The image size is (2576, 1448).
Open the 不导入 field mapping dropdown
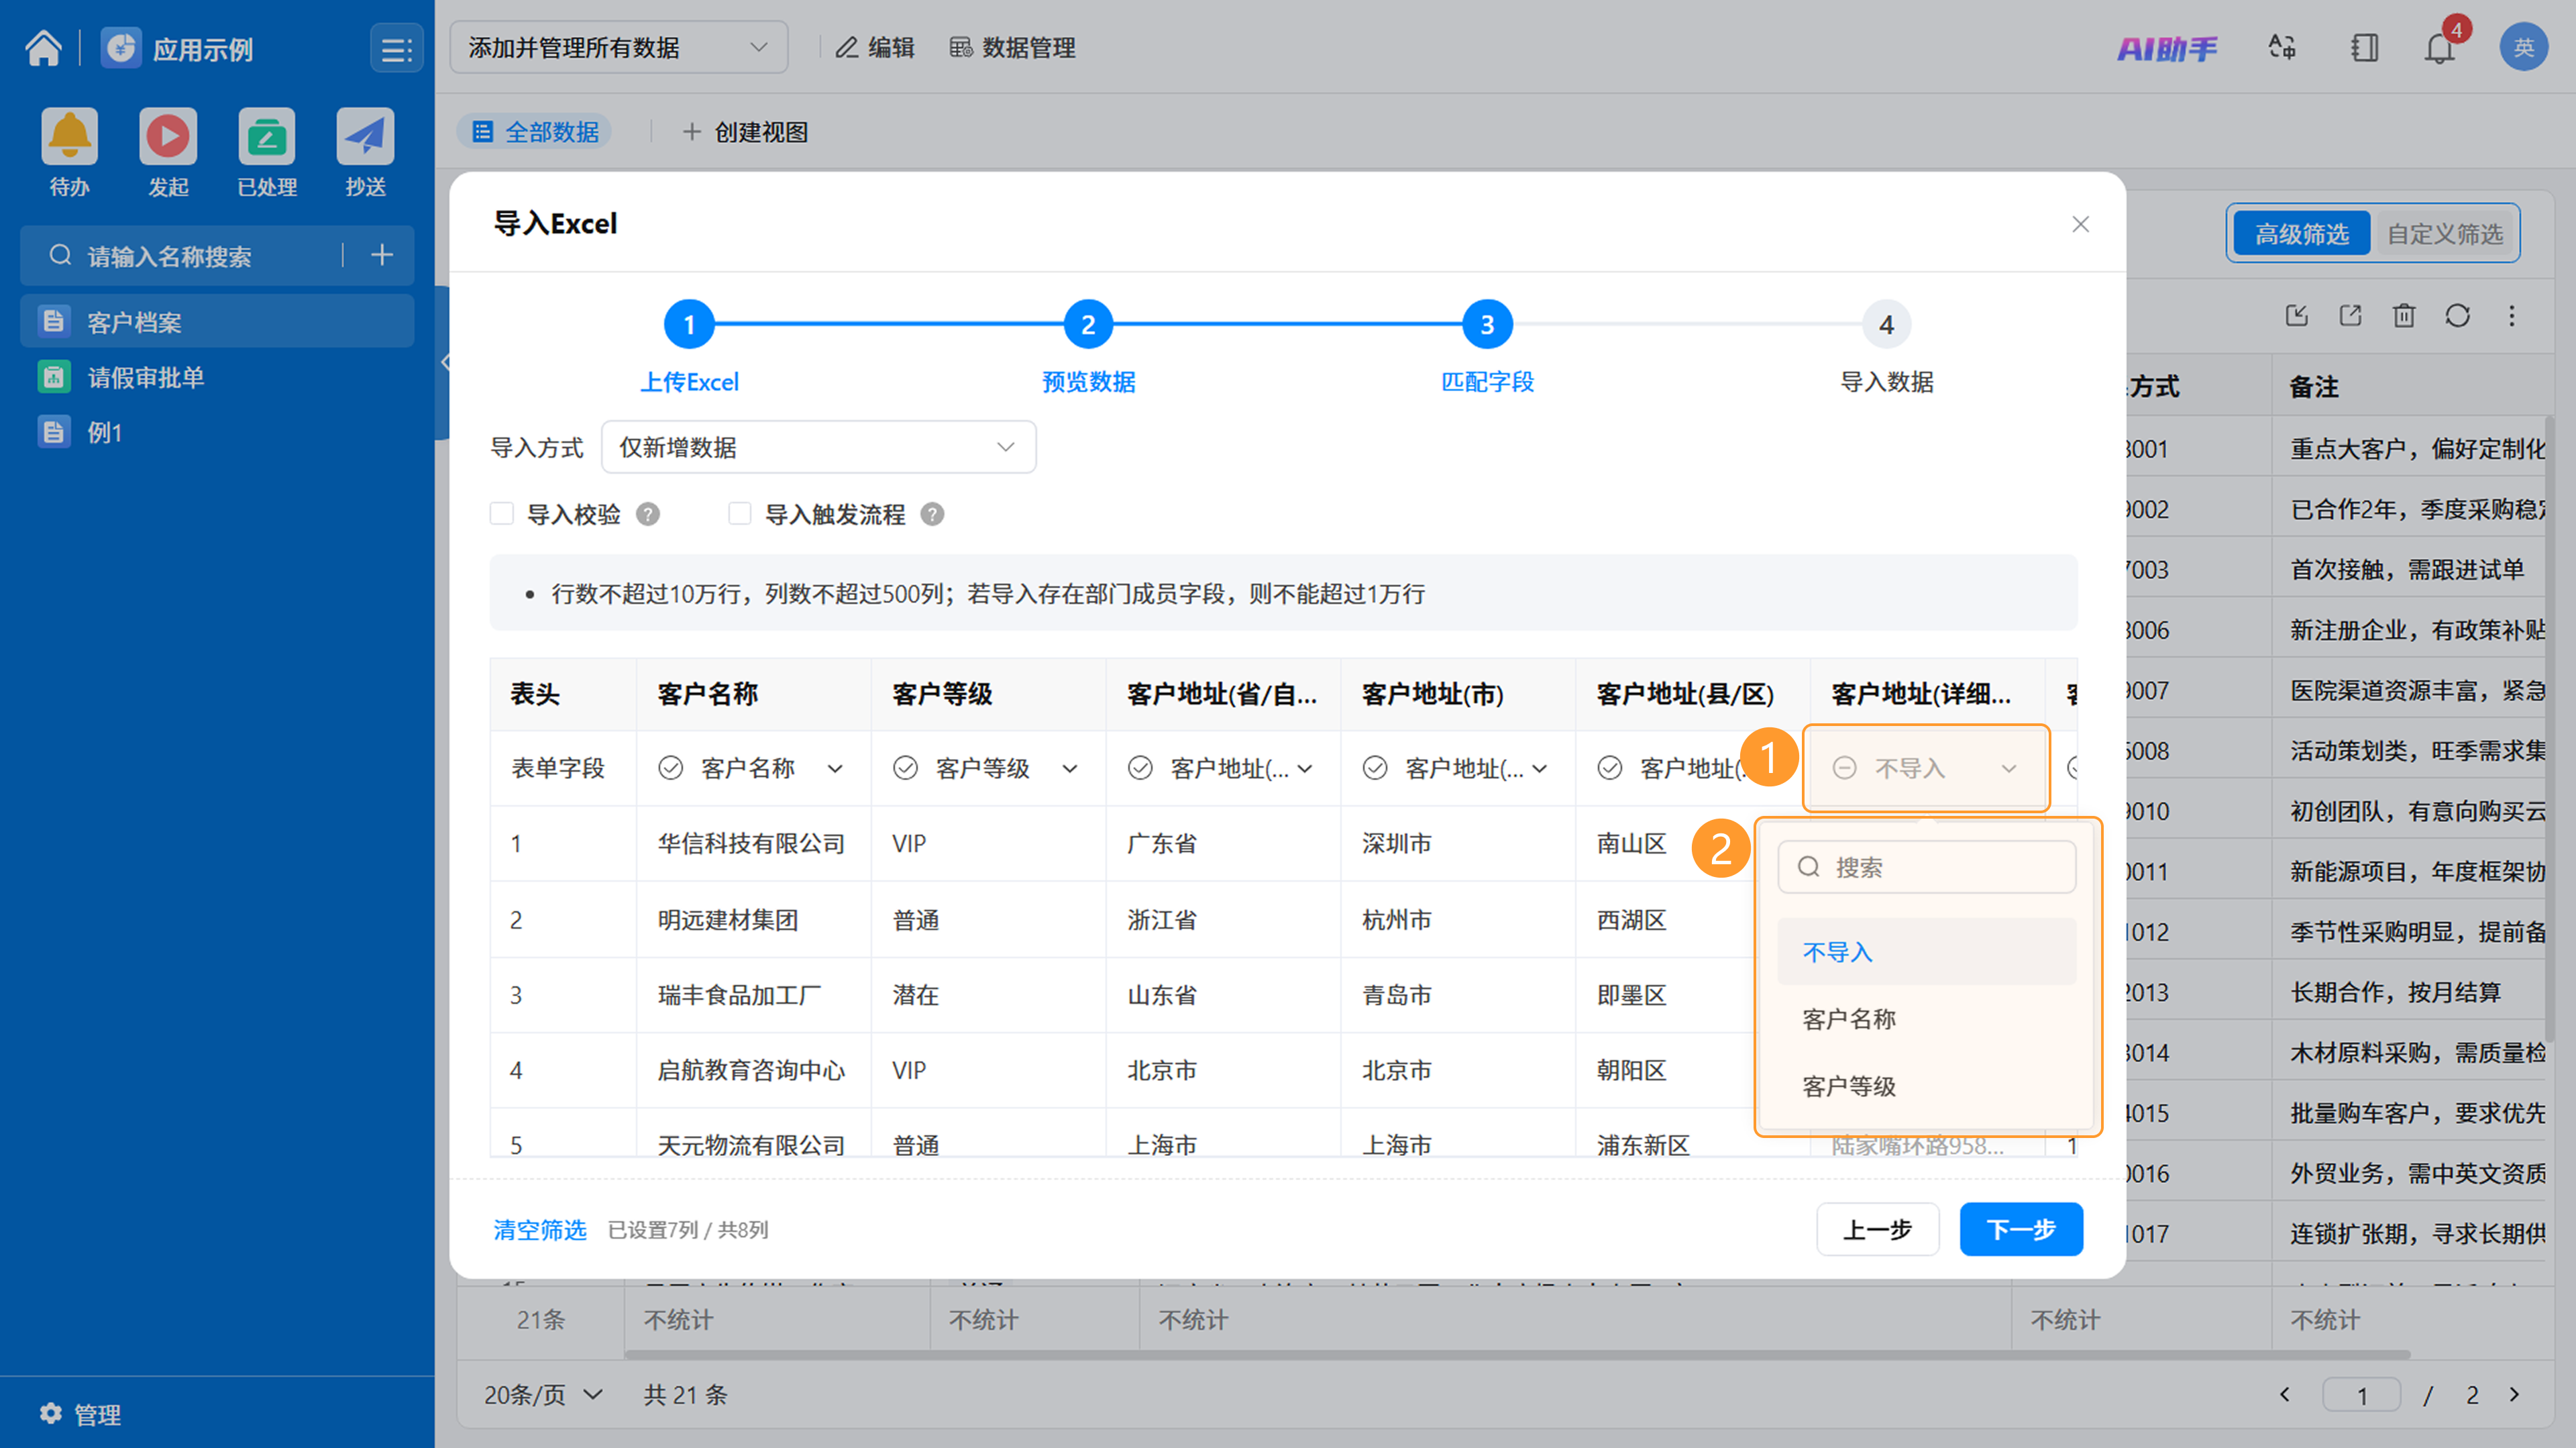(x=1926, y=768)
